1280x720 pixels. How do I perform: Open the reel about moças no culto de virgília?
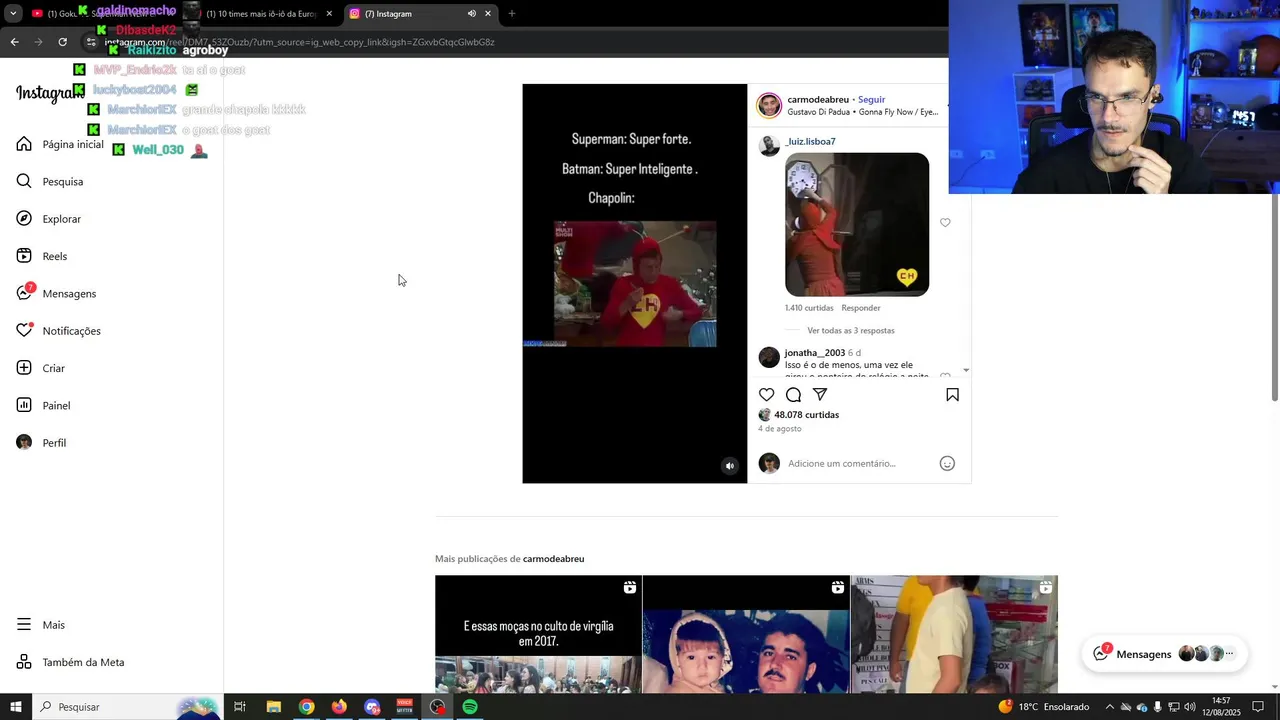[538, 634]
